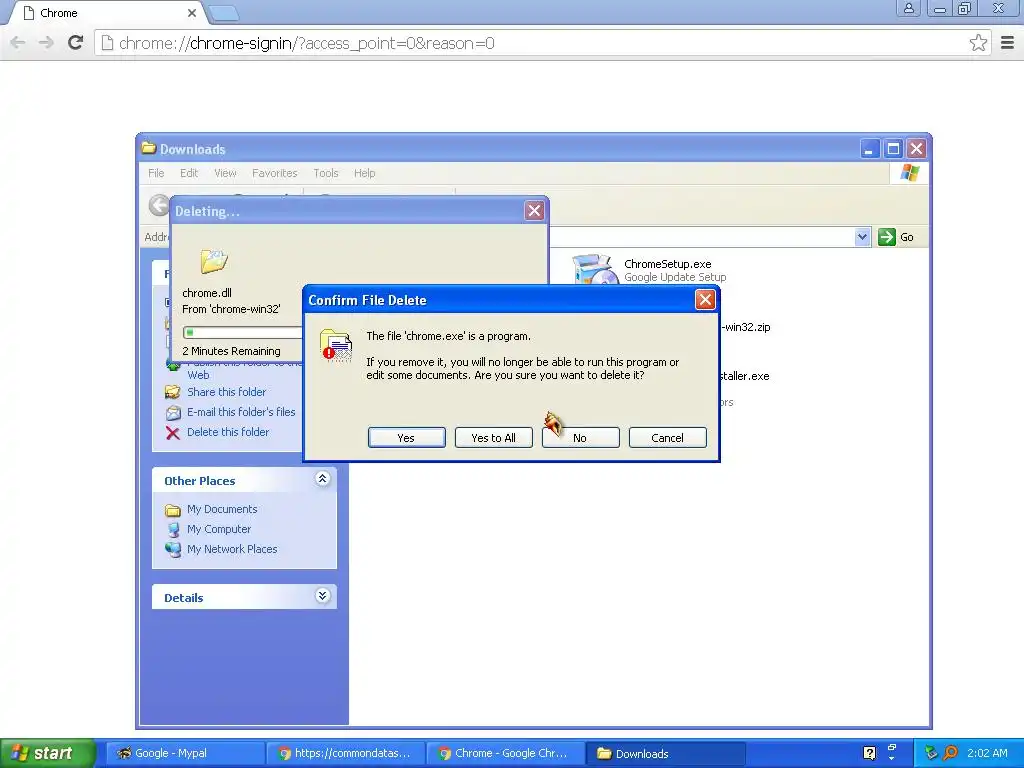Viewport: 1024px width, 768px height.
Task: Click the Windows flag logo in Explorer
Action: click(x=910, y=173)
